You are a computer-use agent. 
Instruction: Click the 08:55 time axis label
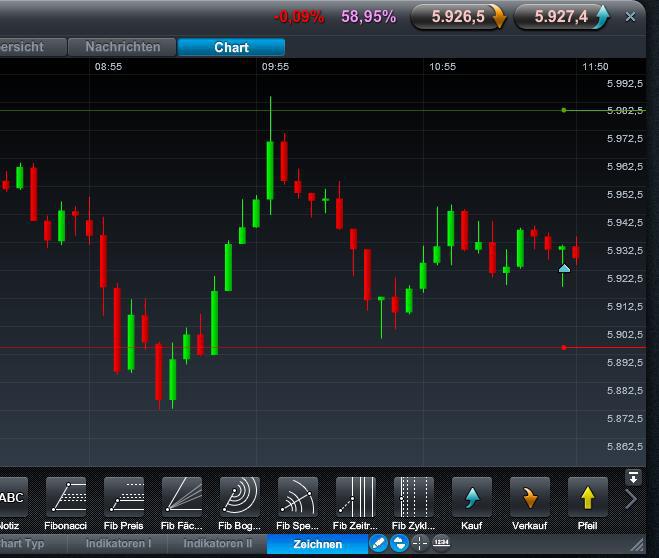pos(108,66)
